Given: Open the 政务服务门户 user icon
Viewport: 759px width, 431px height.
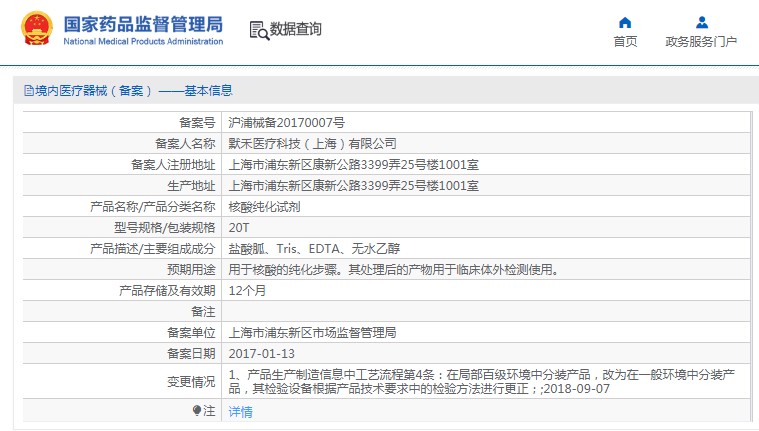Looking at the screenshot, I should coord(701,22).
